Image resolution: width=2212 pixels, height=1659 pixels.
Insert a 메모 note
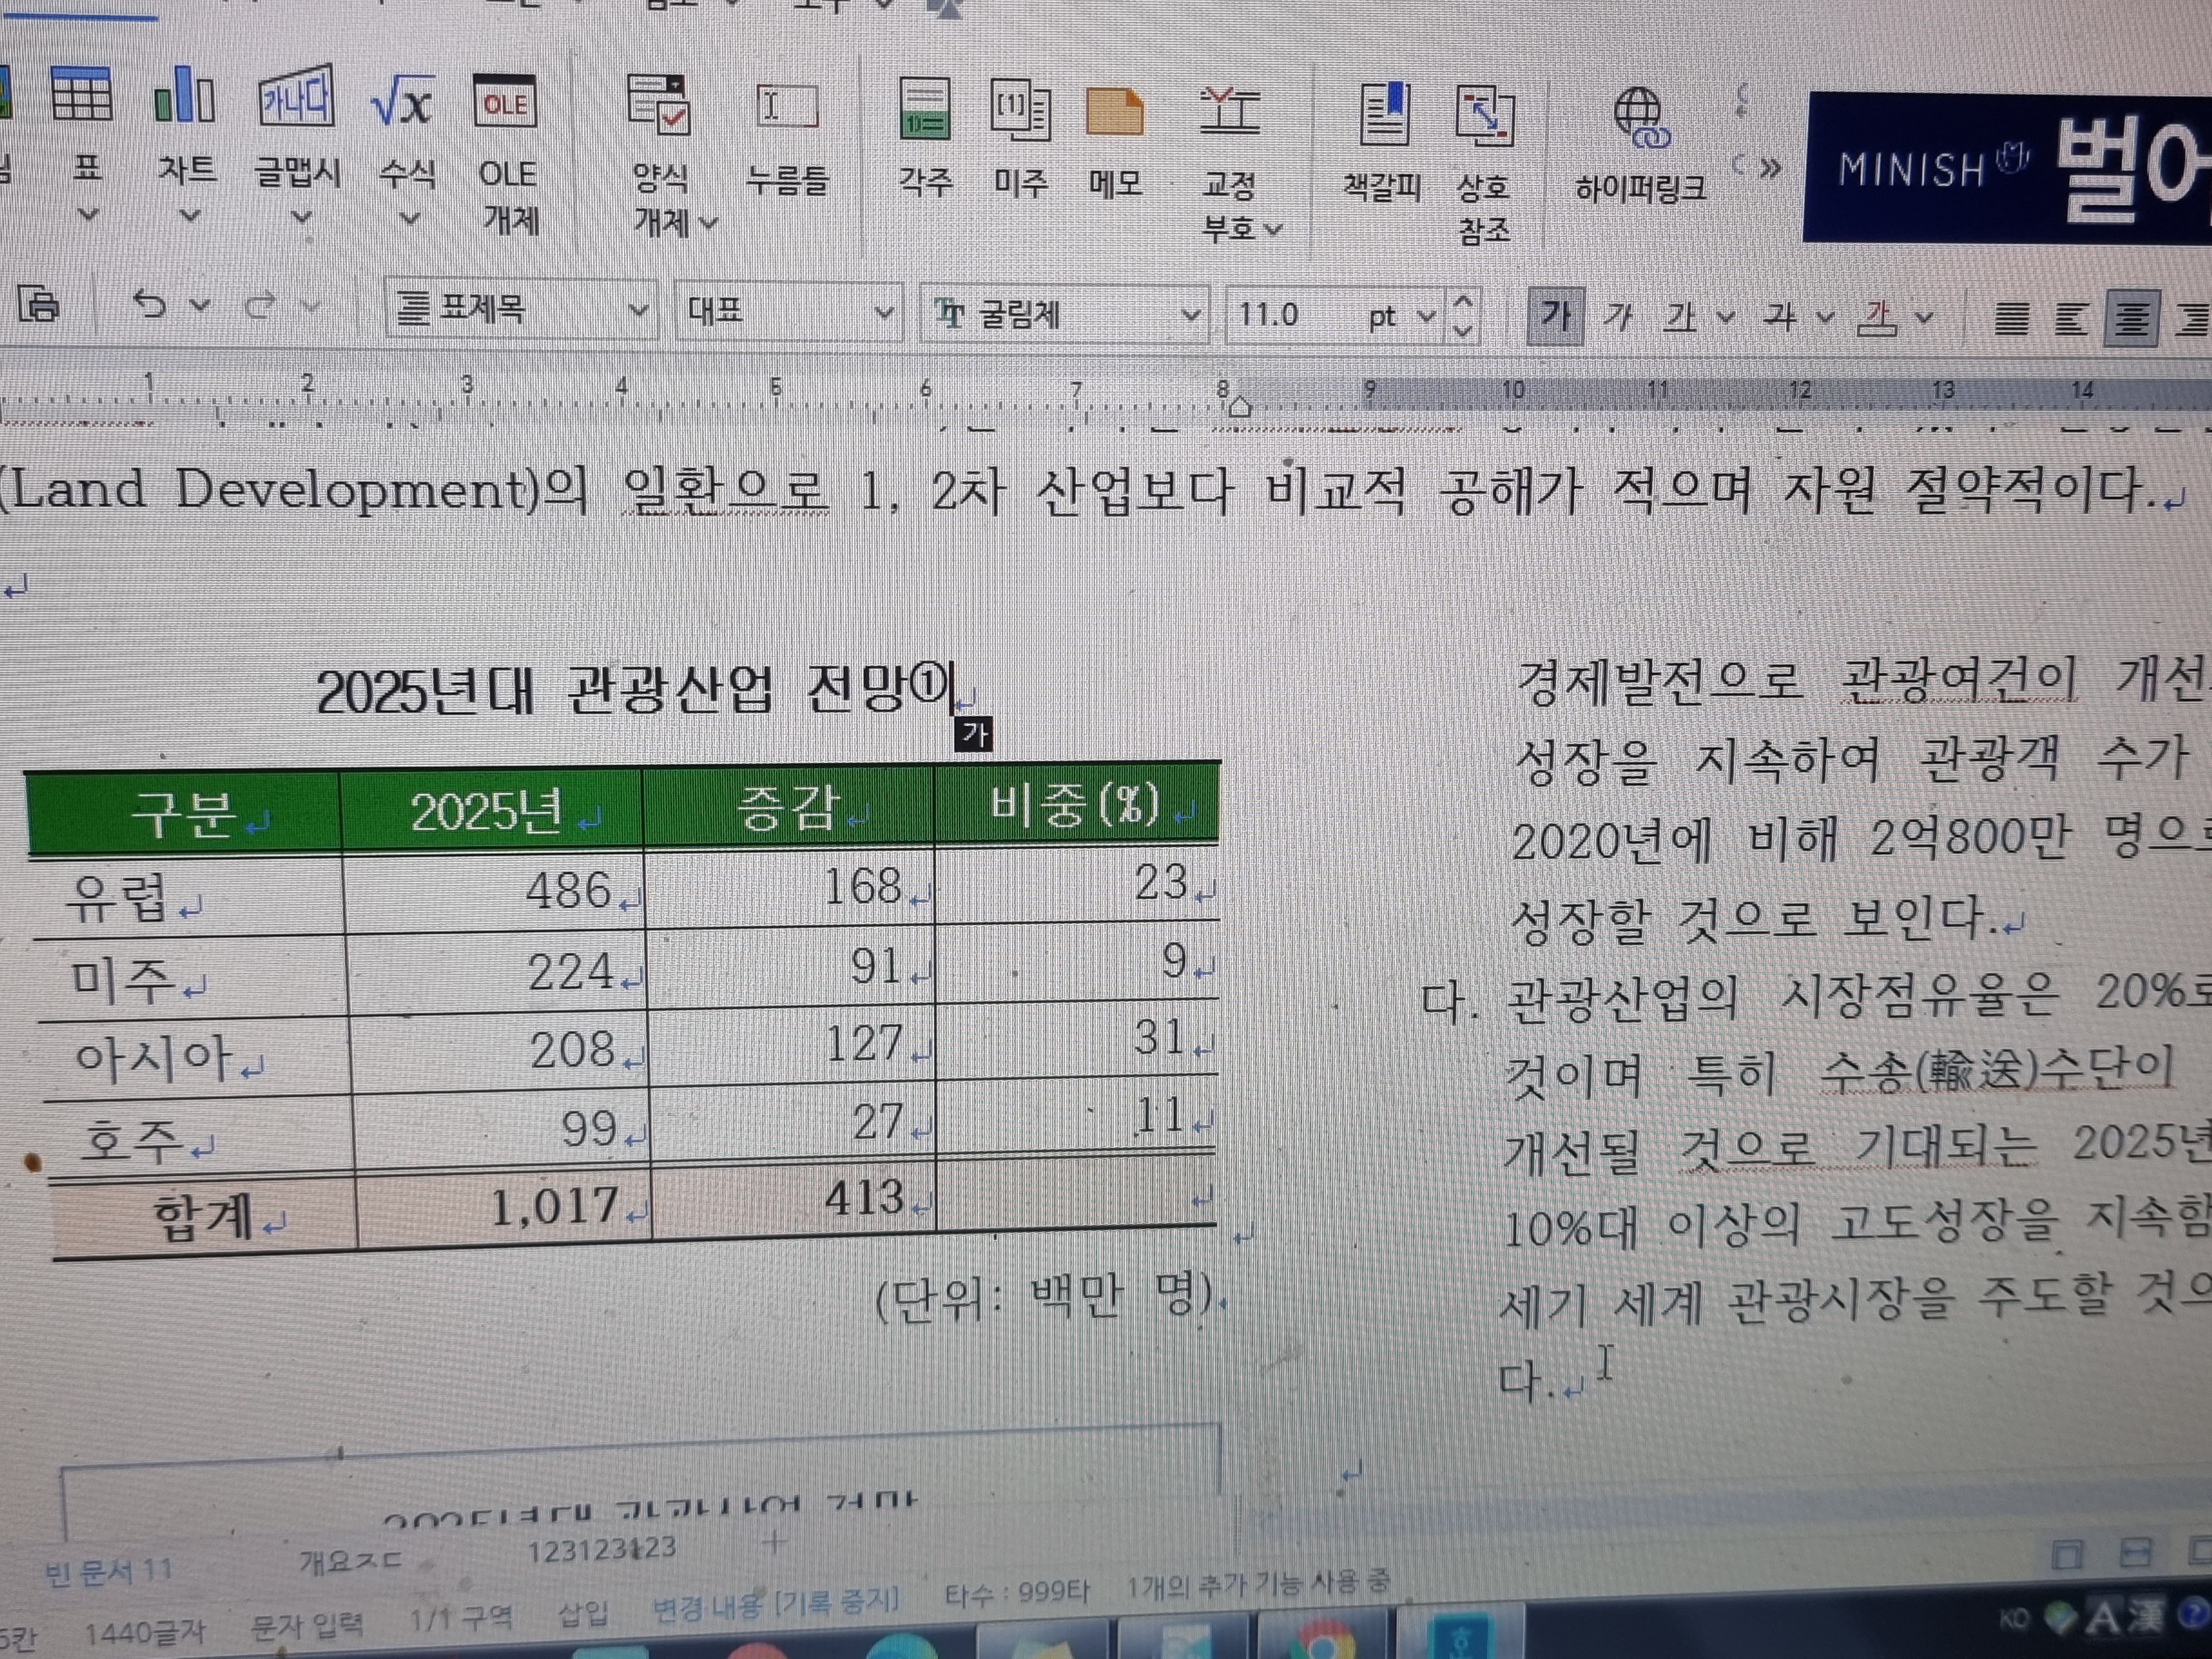(x=1114, y=112)
